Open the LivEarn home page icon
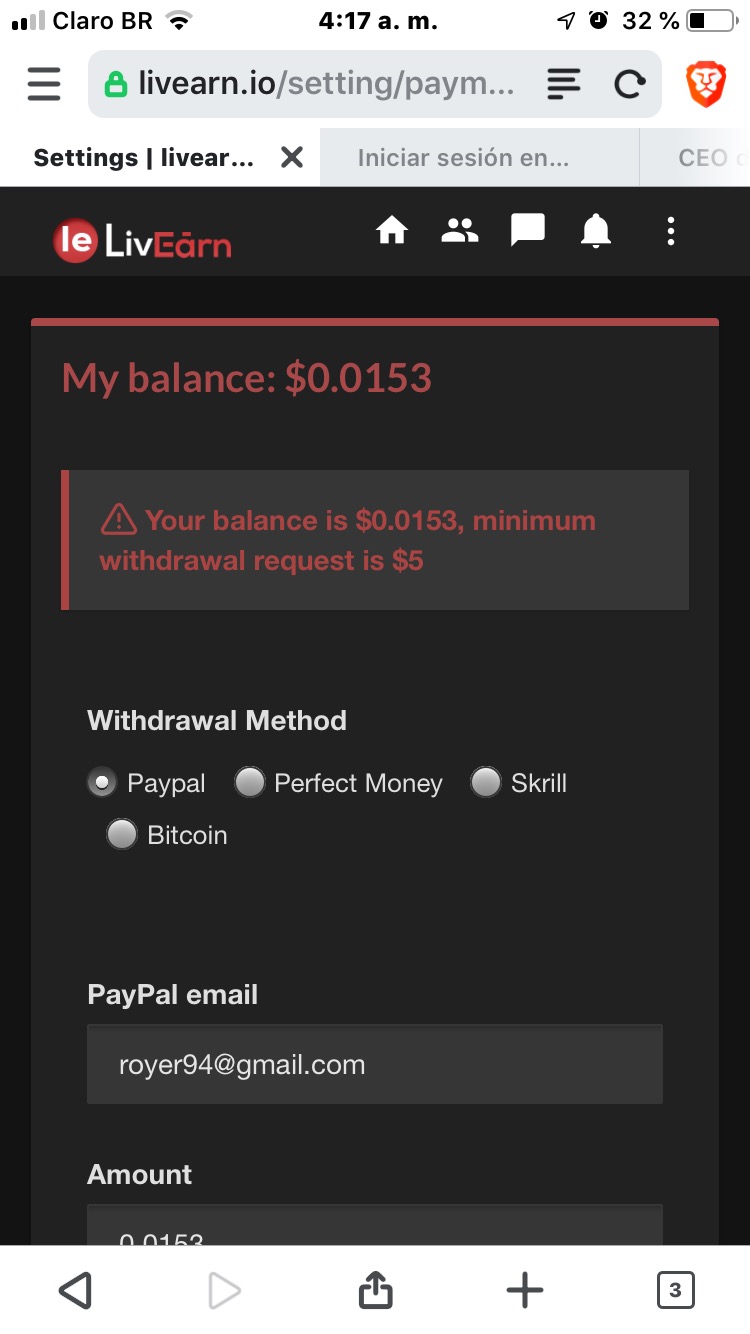 392,232
